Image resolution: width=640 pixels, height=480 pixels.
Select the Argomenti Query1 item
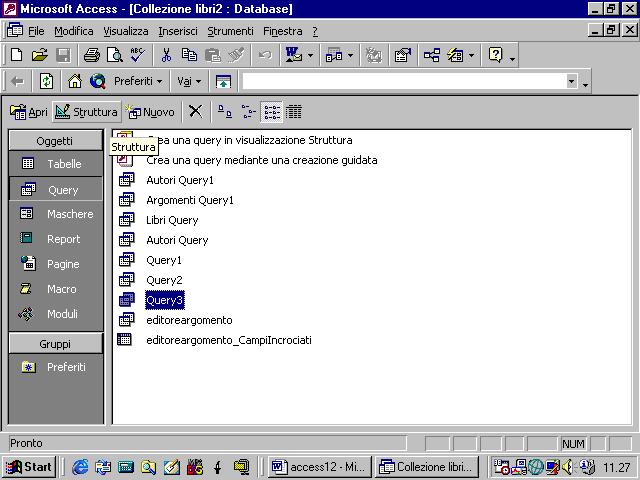(190, 200)
